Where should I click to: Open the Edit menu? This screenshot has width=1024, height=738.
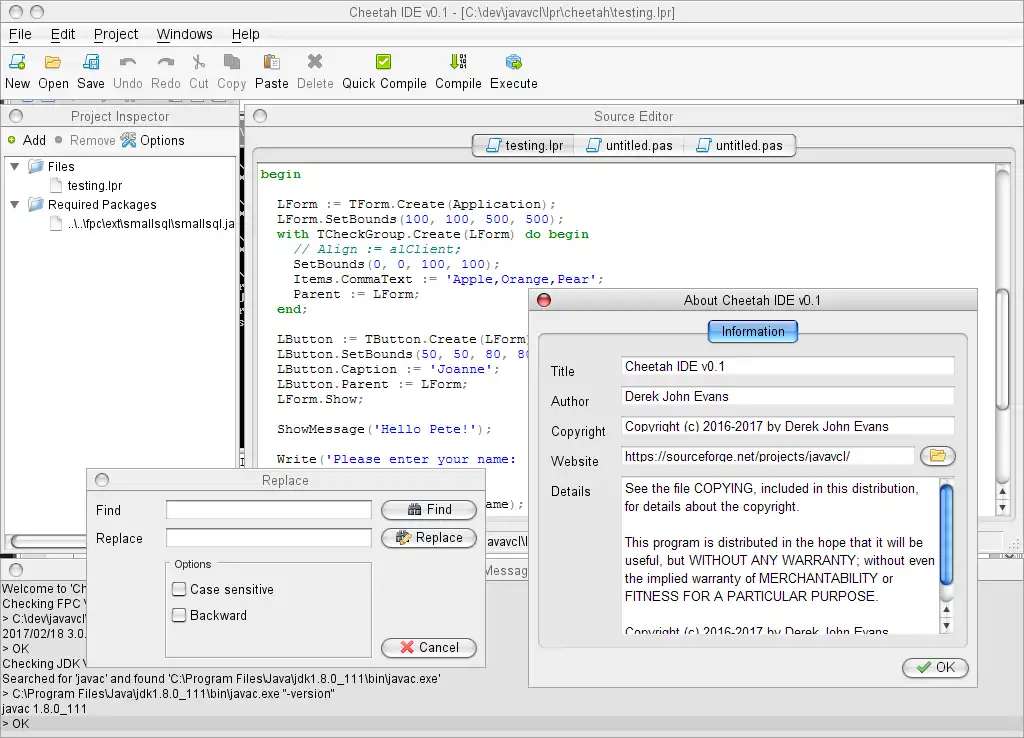click(63, 34)
